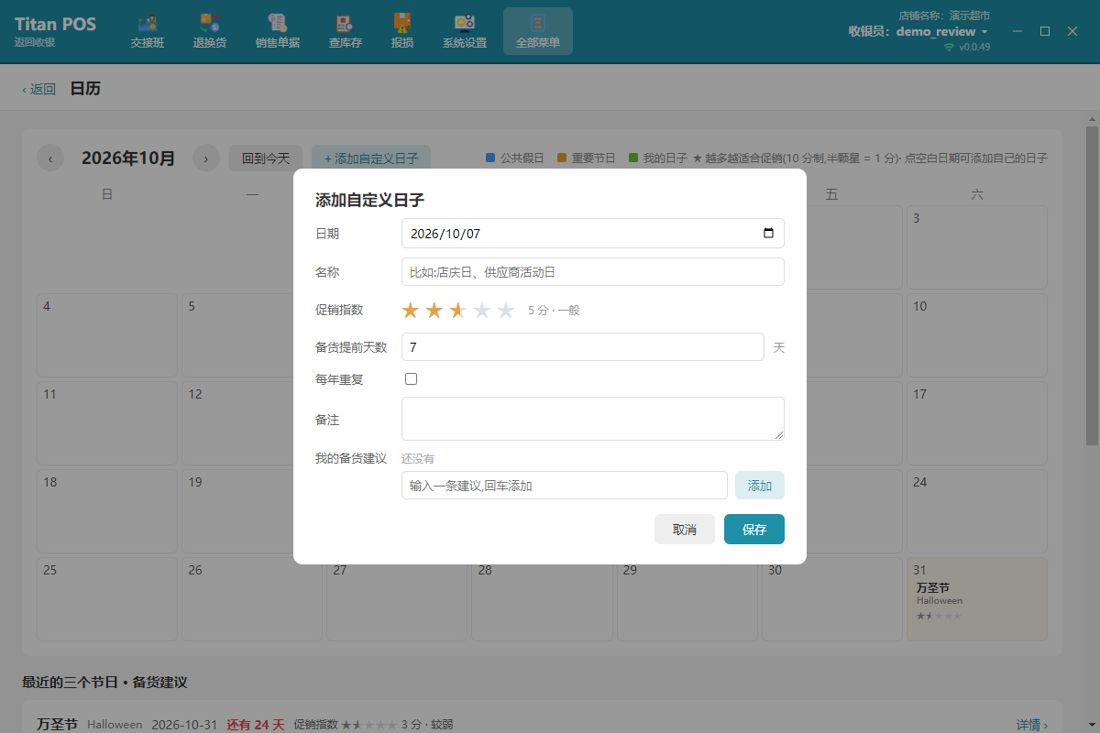
Task: Focus the stocking suggestion input field
Action: (x=565, y=485)
